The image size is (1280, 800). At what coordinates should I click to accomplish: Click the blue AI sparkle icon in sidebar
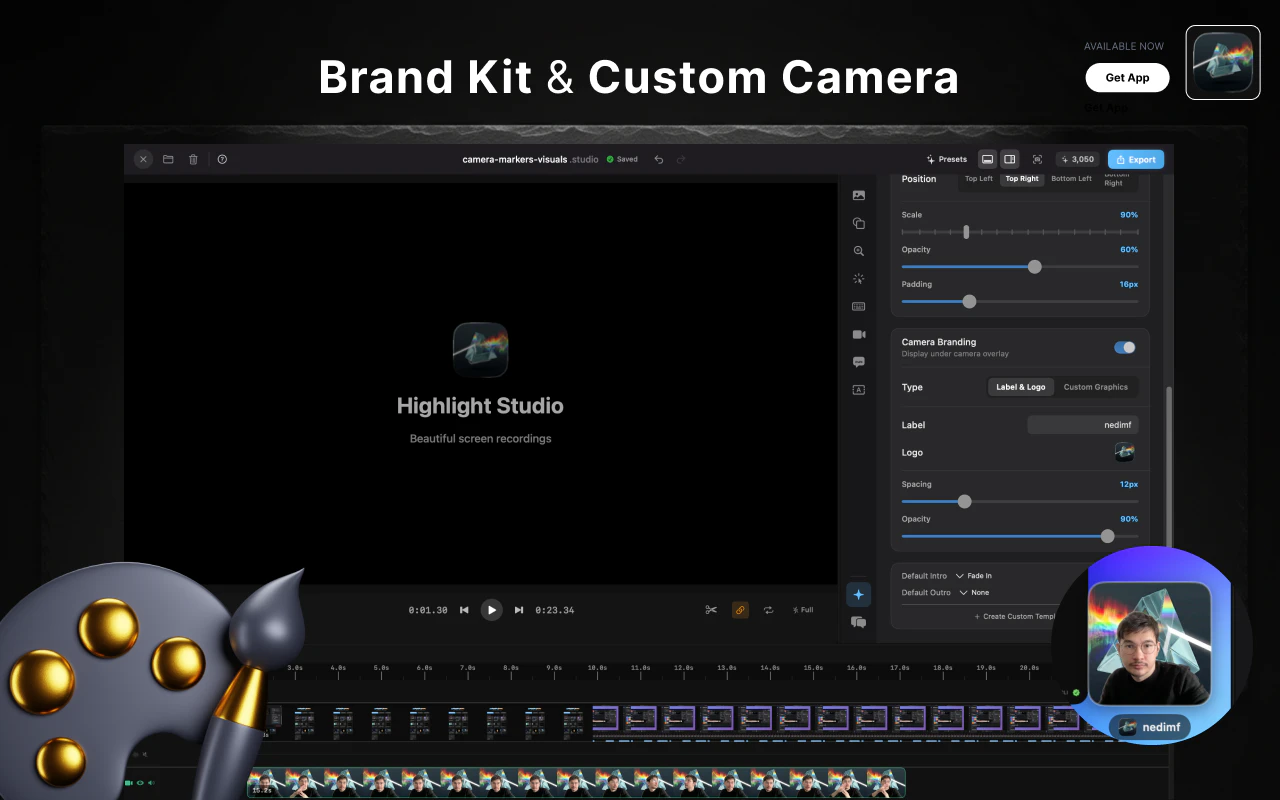(x=858, y=594)
